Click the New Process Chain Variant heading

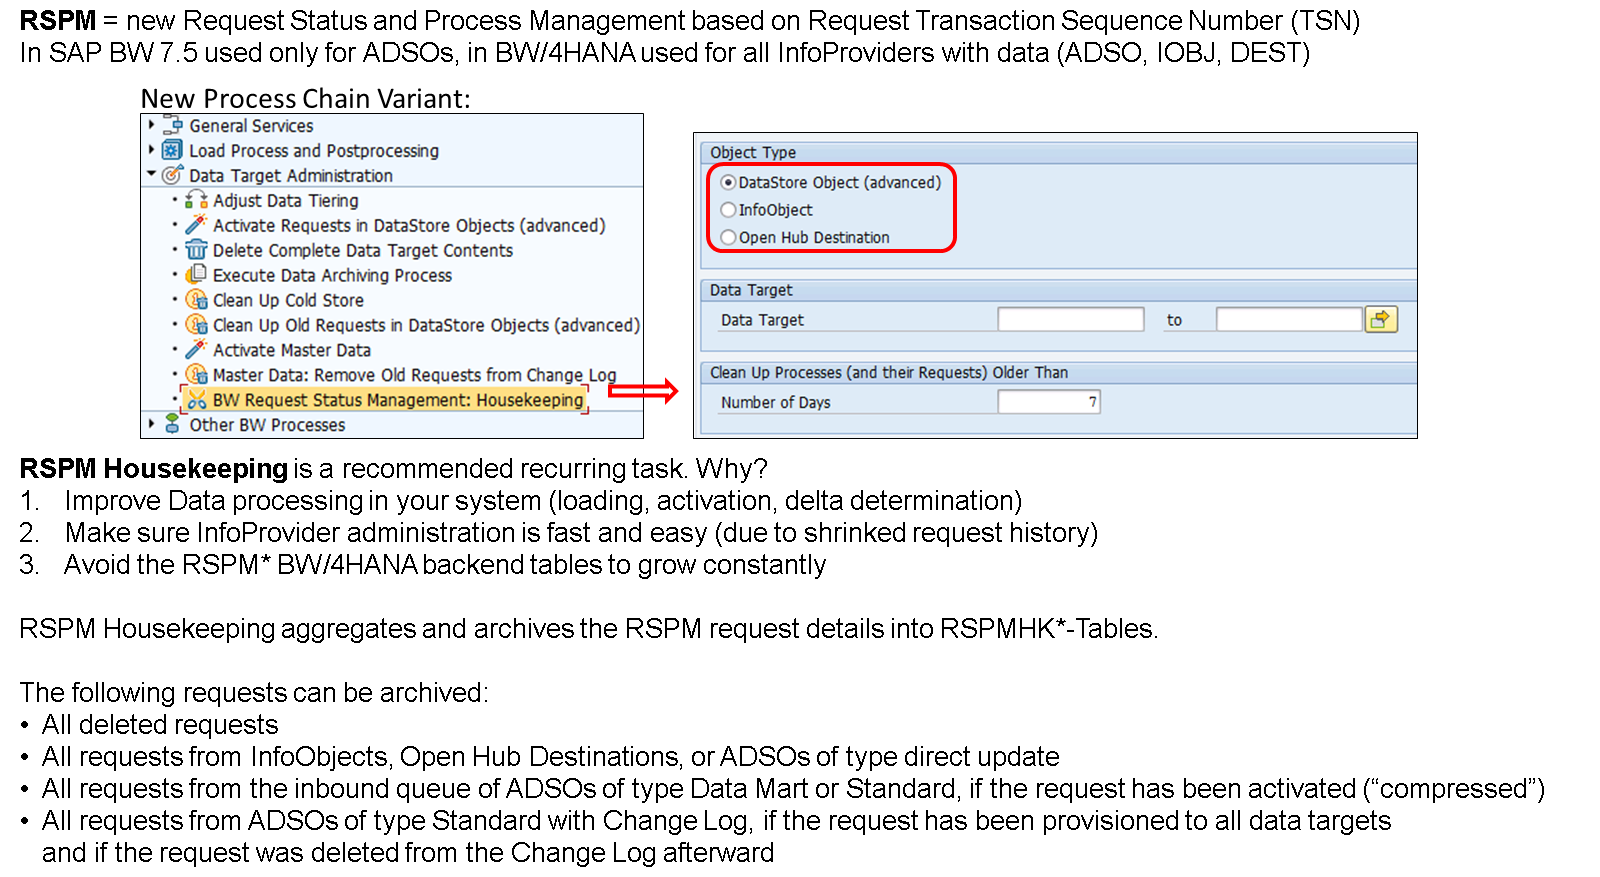pos(305,98)
